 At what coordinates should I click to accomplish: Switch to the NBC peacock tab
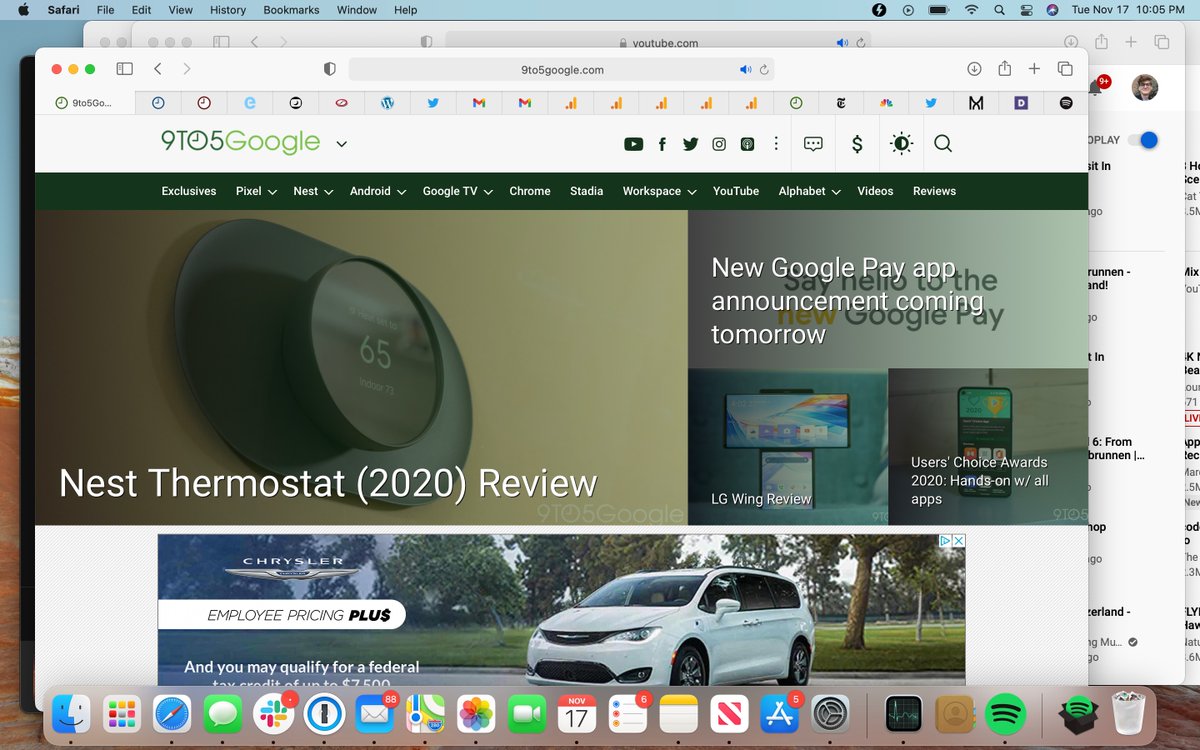coord(886,102)
